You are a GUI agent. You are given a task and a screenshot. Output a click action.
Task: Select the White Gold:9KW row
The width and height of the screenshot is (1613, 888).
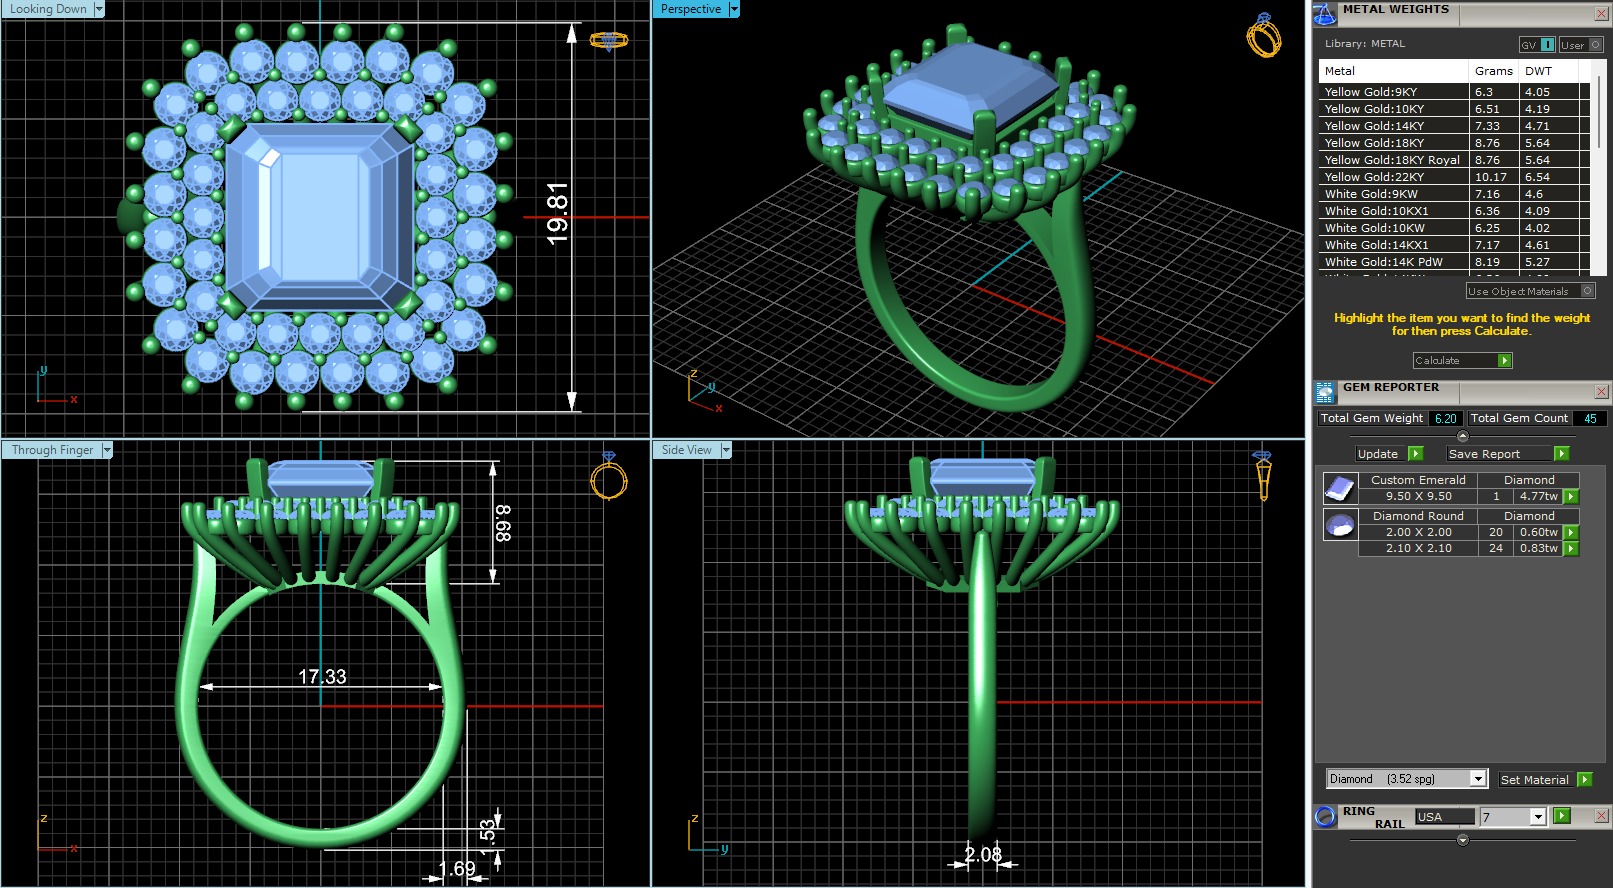click(x=1455, y=194)
